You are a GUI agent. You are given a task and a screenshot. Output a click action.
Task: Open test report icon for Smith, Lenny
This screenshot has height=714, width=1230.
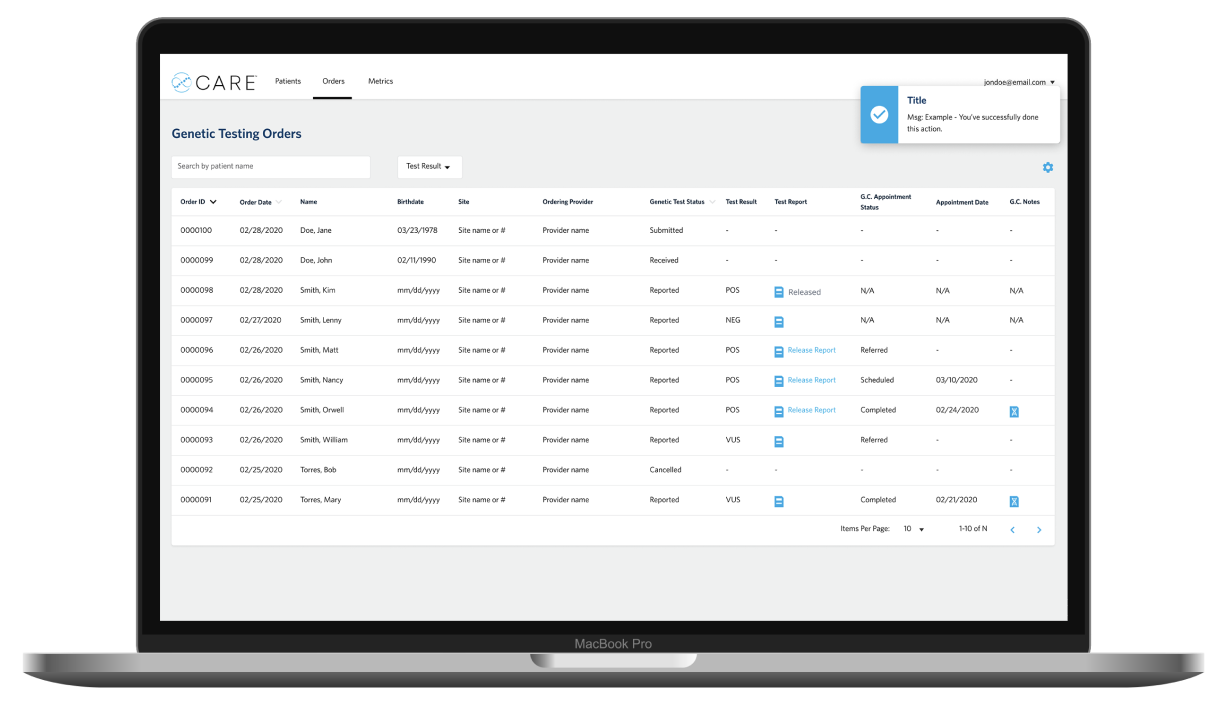point(779,322)
